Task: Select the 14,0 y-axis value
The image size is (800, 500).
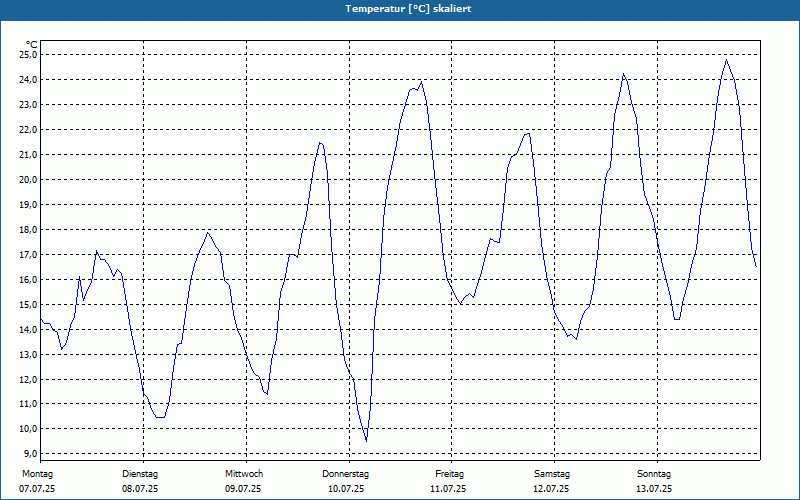Action: coord(28,330)
